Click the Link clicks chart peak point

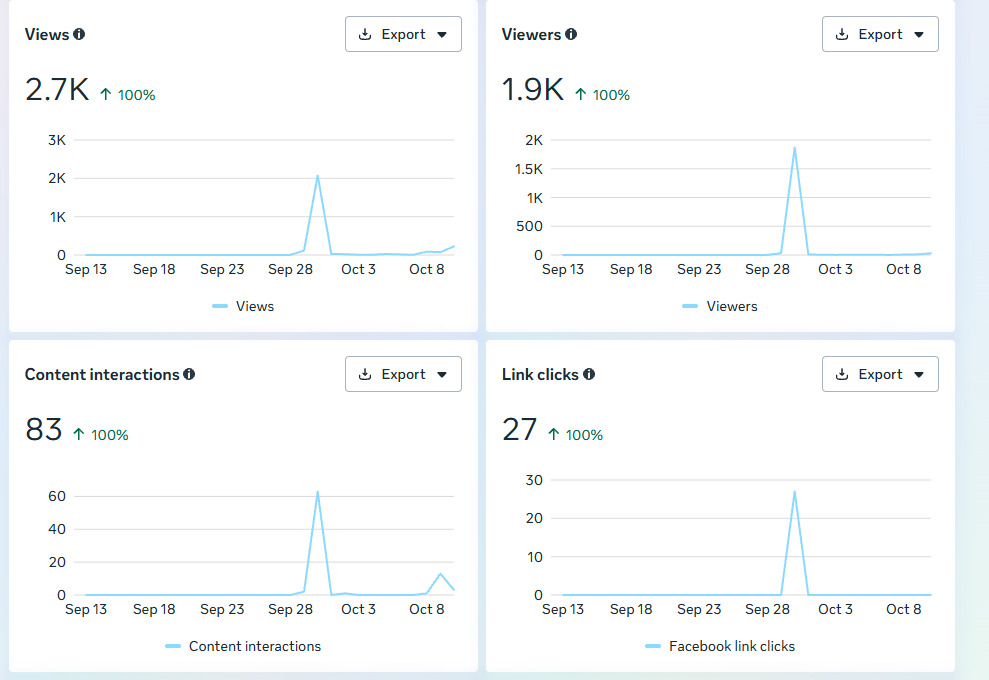795,492
